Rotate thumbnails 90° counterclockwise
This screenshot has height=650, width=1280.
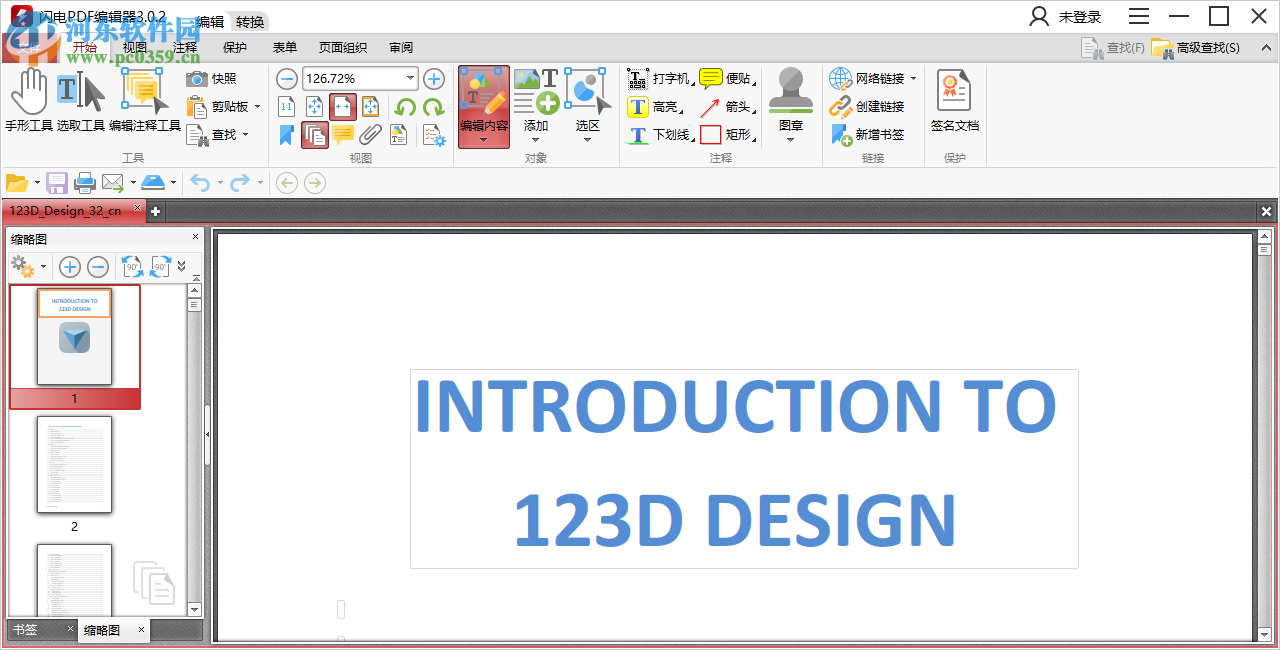pos(132,267)
